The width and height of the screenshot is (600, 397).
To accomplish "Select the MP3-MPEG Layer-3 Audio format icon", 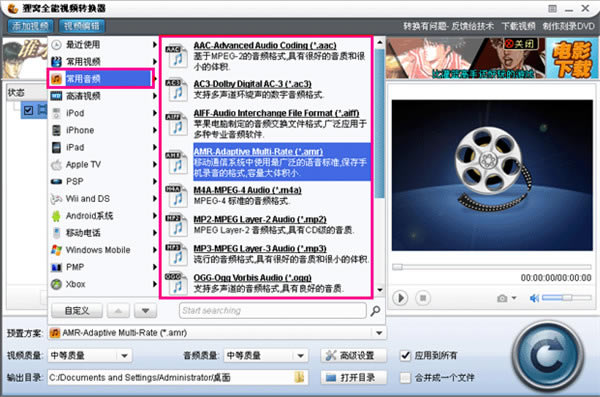I will tap(176, 254).
